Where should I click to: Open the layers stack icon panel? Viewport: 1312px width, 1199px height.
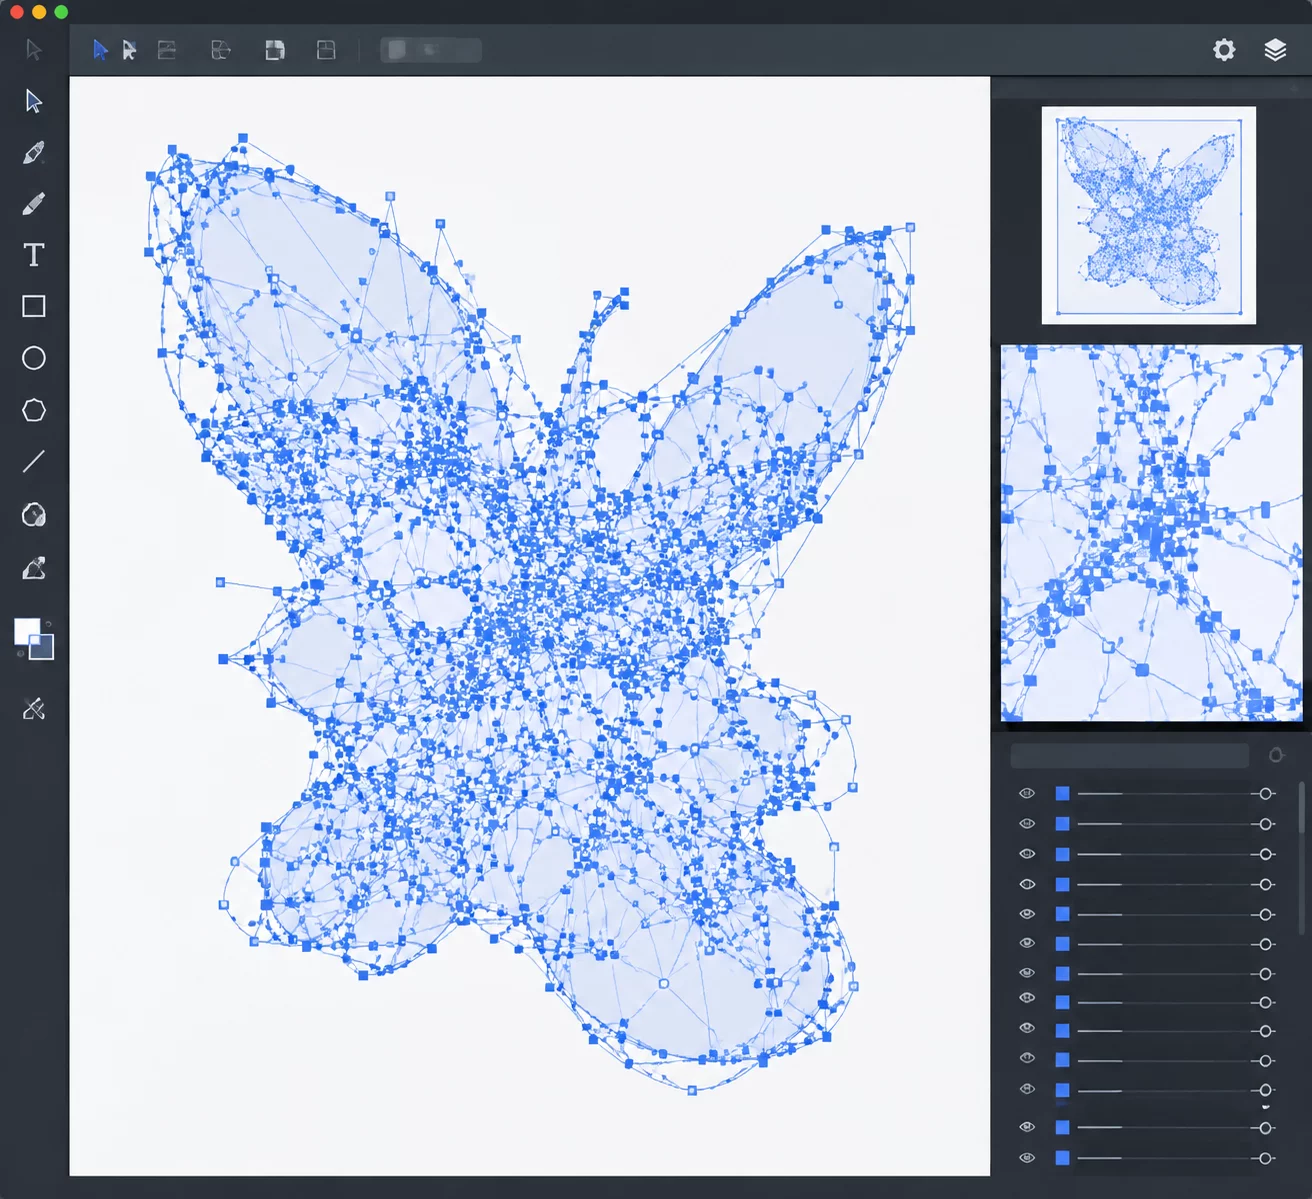coord(1275,50)
